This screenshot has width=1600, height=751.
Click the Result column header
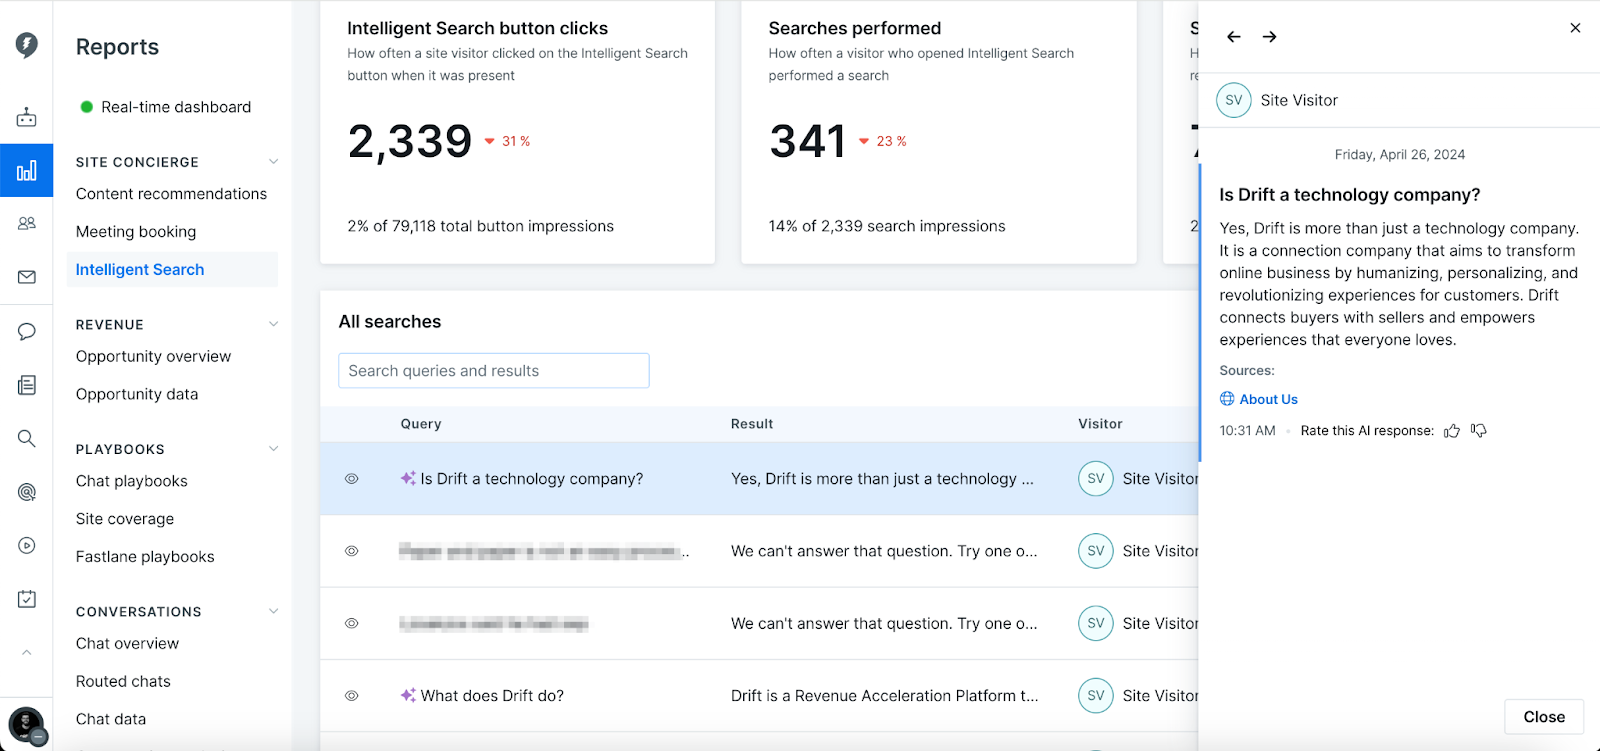click(x=752, y=424)
